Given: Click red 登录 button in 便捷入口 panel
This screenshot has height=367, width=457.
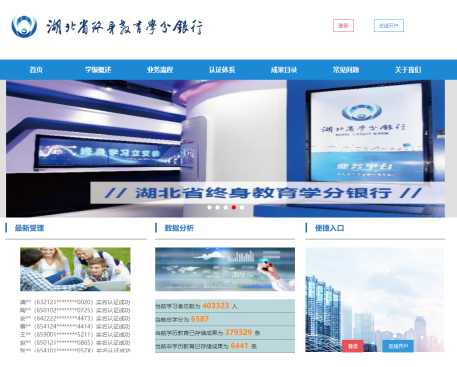Looking at the screenshot, I should [x=353, y=346].
